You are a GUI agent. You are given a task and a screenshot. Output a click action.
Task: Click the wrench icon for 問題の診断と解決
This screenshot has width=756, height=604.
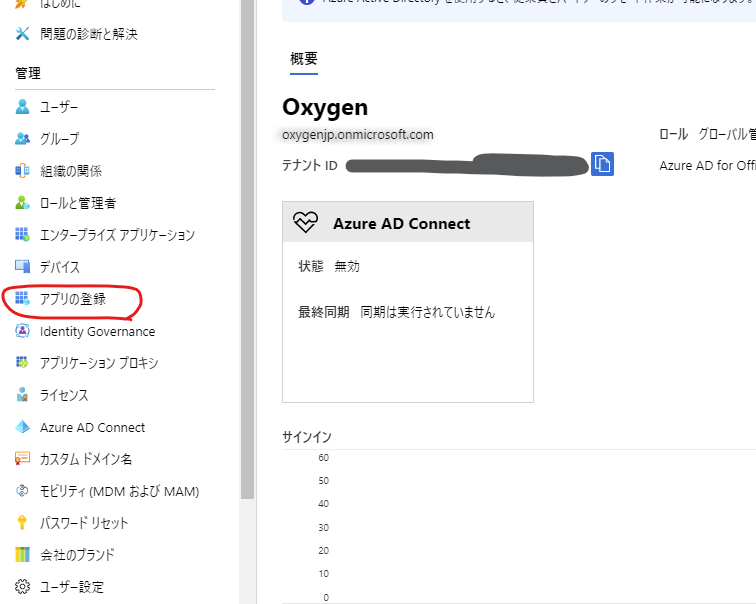[22, 34]
